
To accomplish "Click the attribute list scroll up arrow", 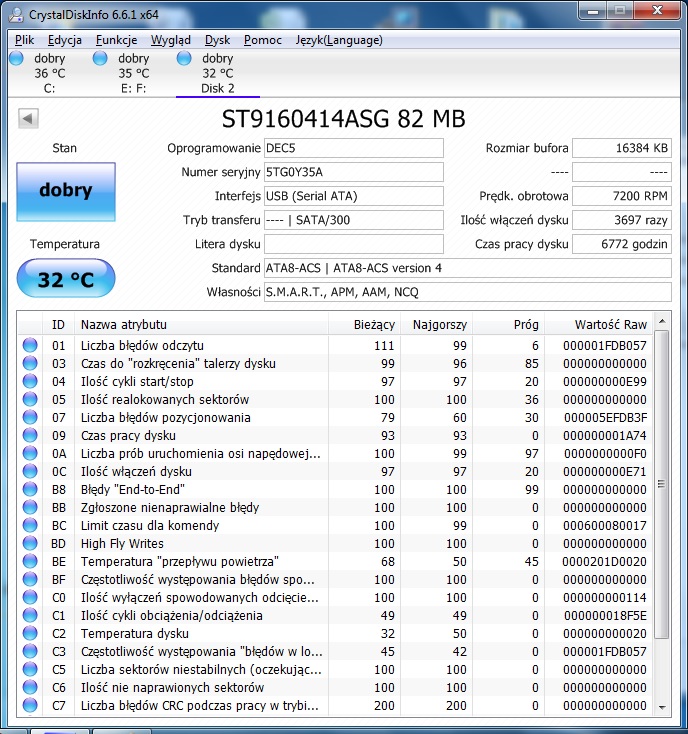I will 662,322.
